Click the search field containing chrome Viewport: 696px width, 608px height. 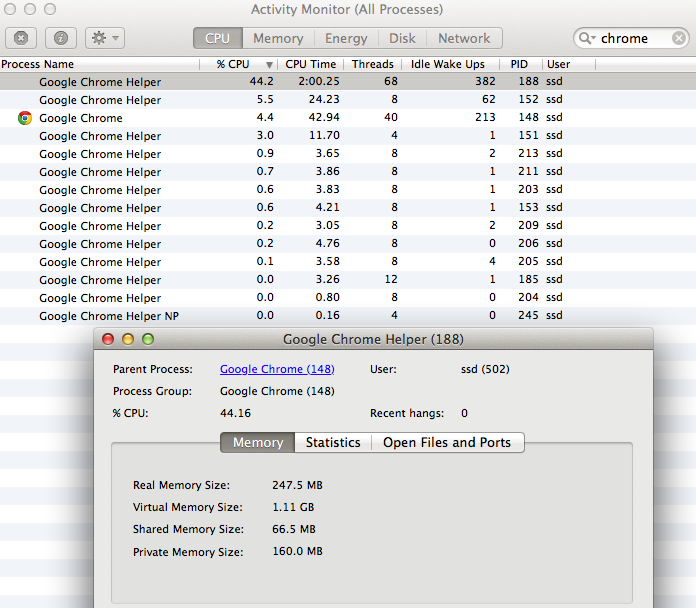(631, 38)
